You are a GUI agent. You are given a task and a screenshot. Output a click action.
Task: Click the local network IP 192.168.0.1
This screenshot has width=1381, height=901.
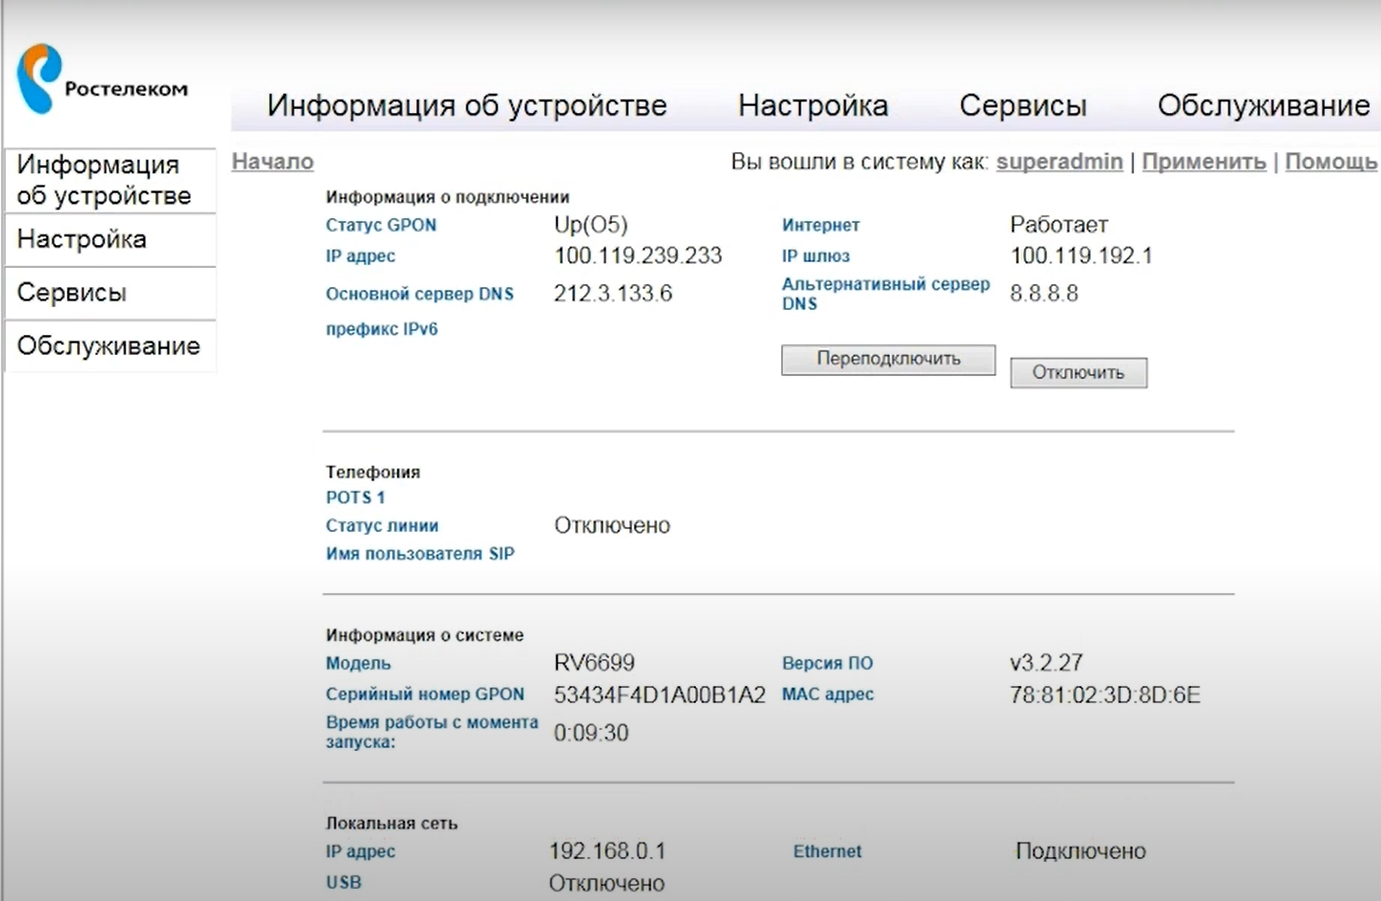607,851
